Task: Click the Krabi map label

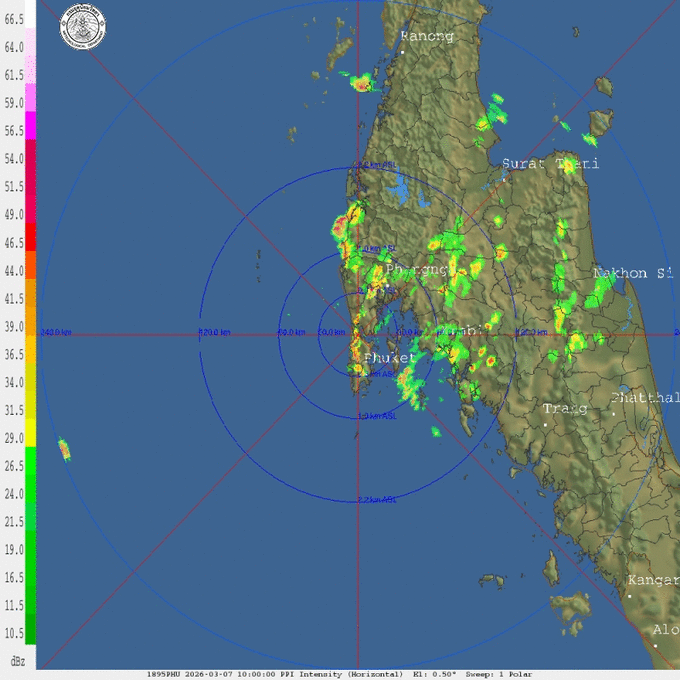Action: pyautogui.click(x=462, y=329)
